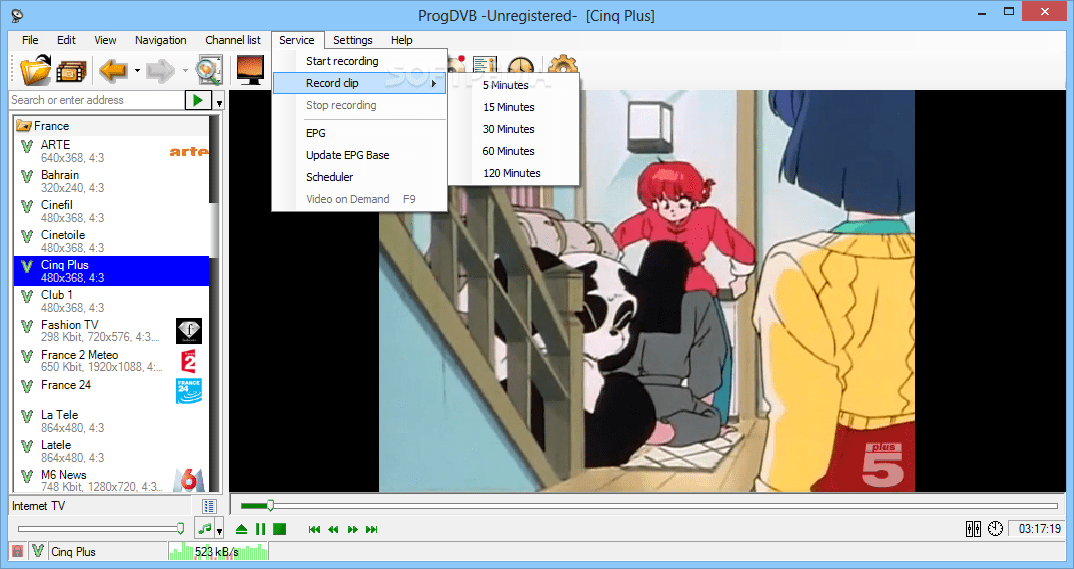Go back with the orange left arrow
Viewport: 1074px width, 569px height.
tap(113, 71)
